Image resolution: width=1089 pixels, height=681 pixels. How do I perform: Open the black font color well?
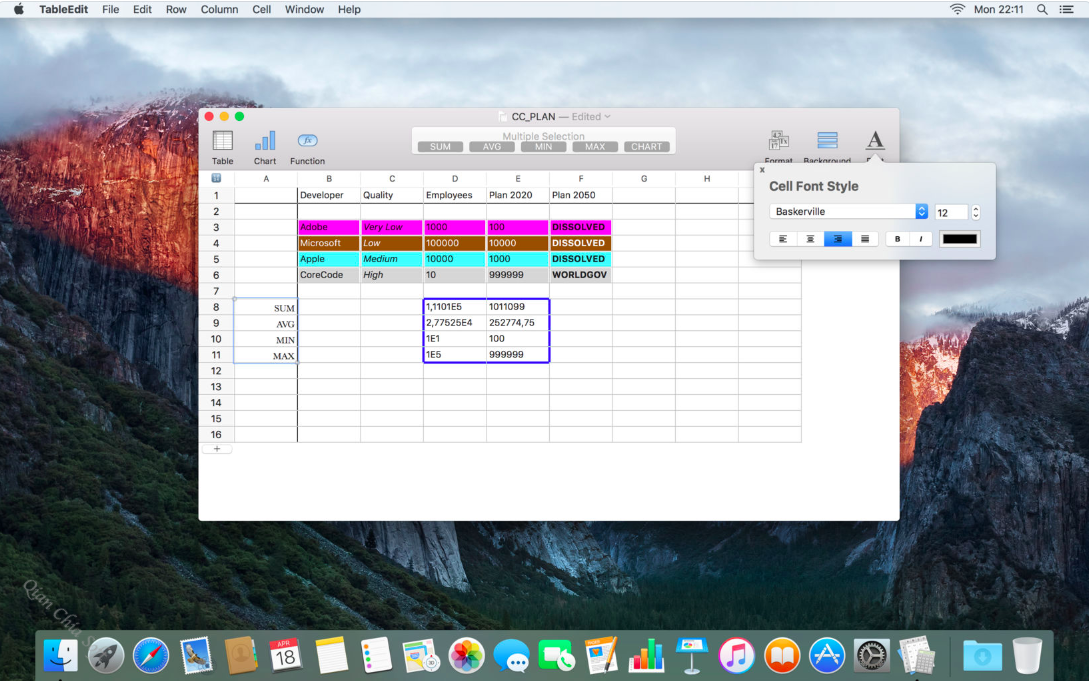click(959, 239)
